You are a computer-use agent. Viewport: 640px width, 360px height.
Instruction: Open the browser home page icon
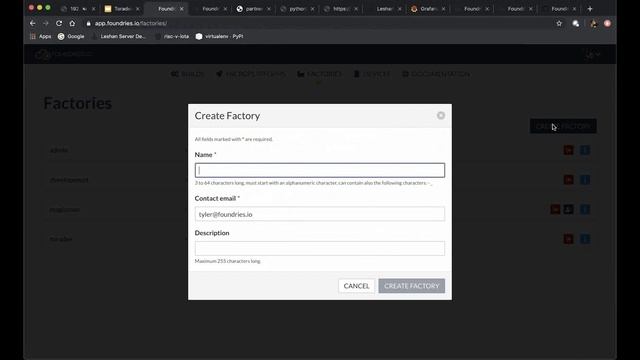click(72, 23)
